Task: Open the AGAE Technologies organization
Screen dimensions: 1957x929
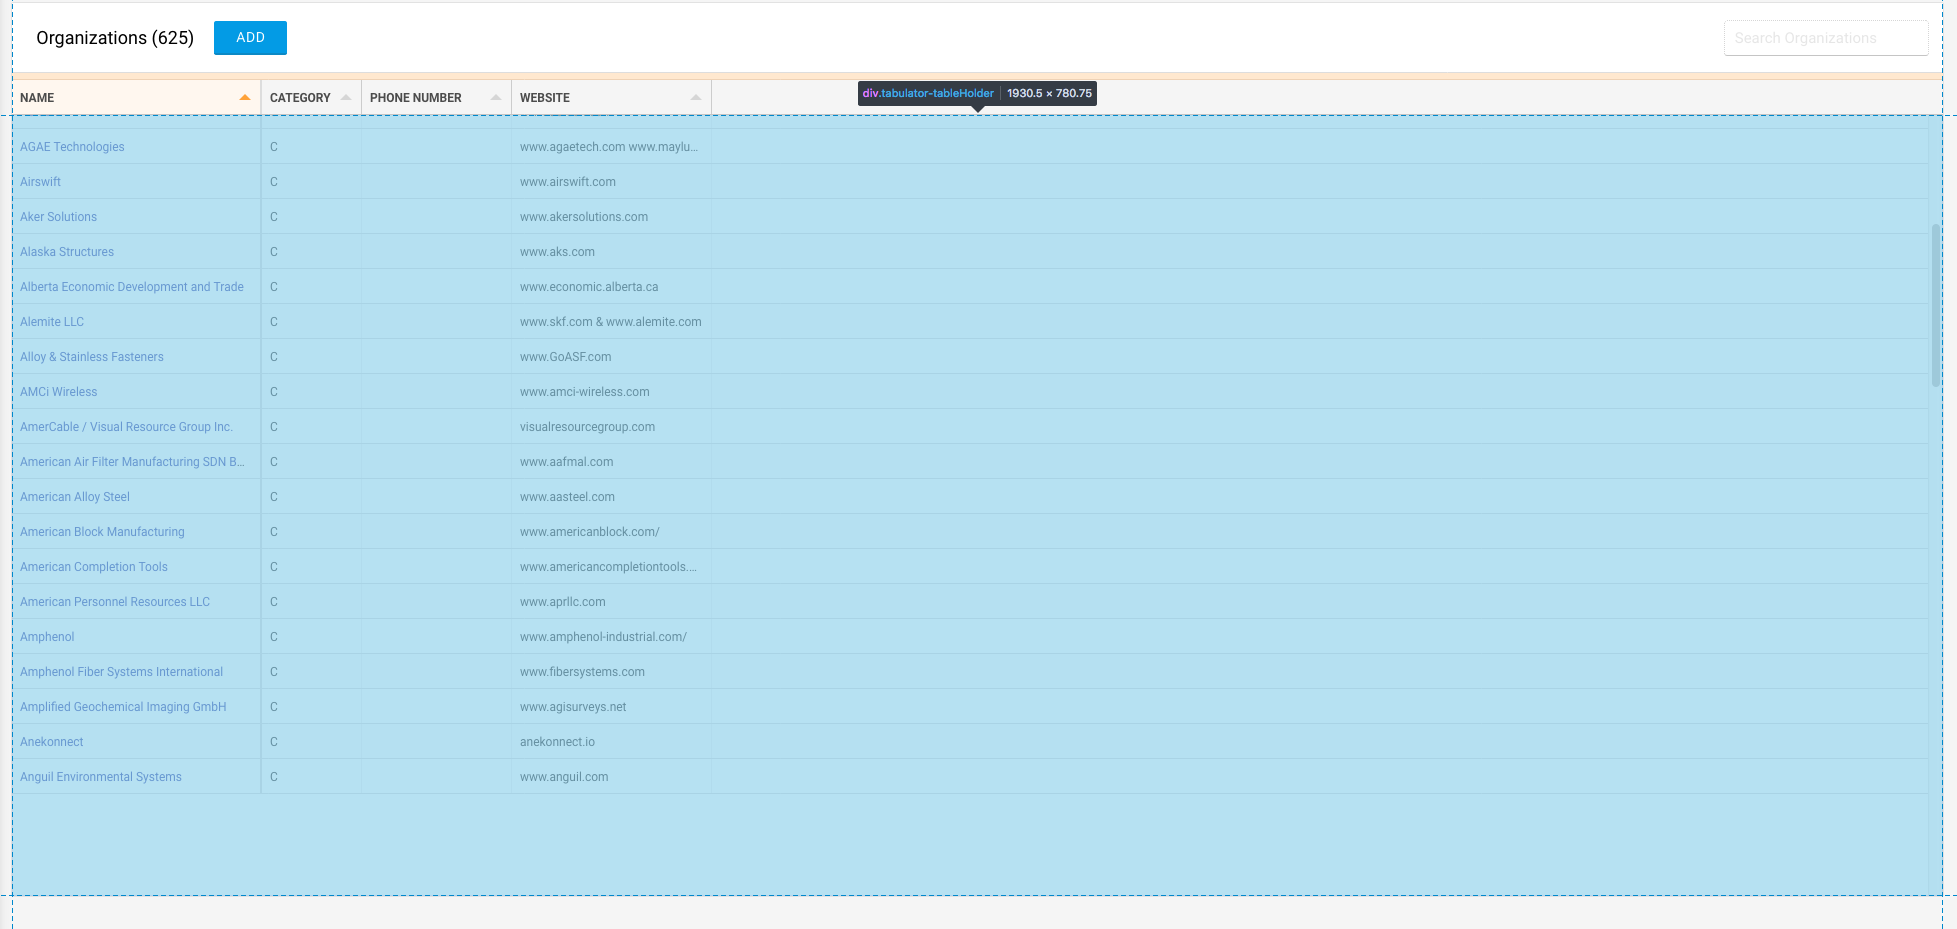Action: click(x=71, y=146)
